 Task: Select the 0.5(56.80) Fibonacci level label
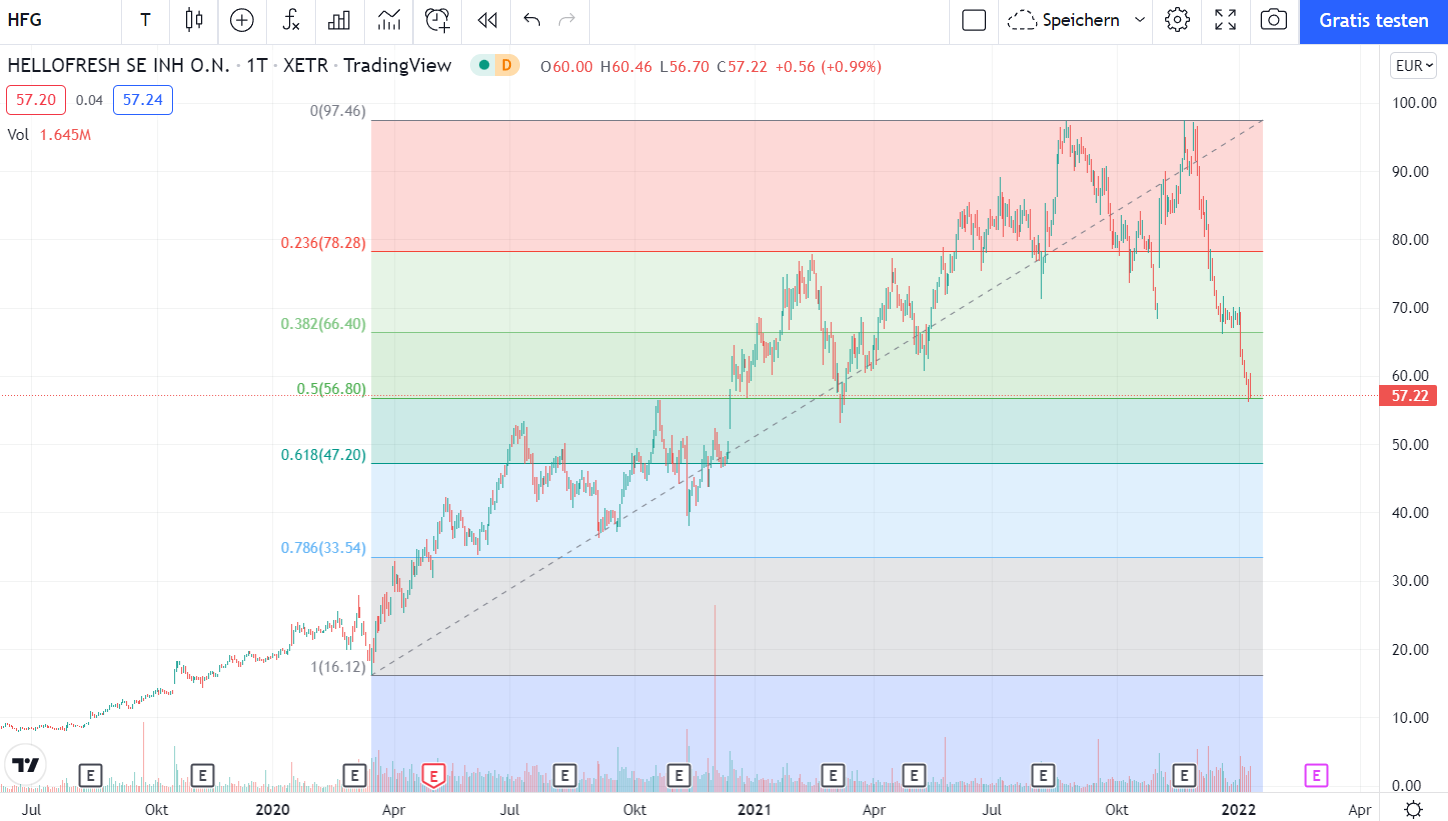pos(332,389)
